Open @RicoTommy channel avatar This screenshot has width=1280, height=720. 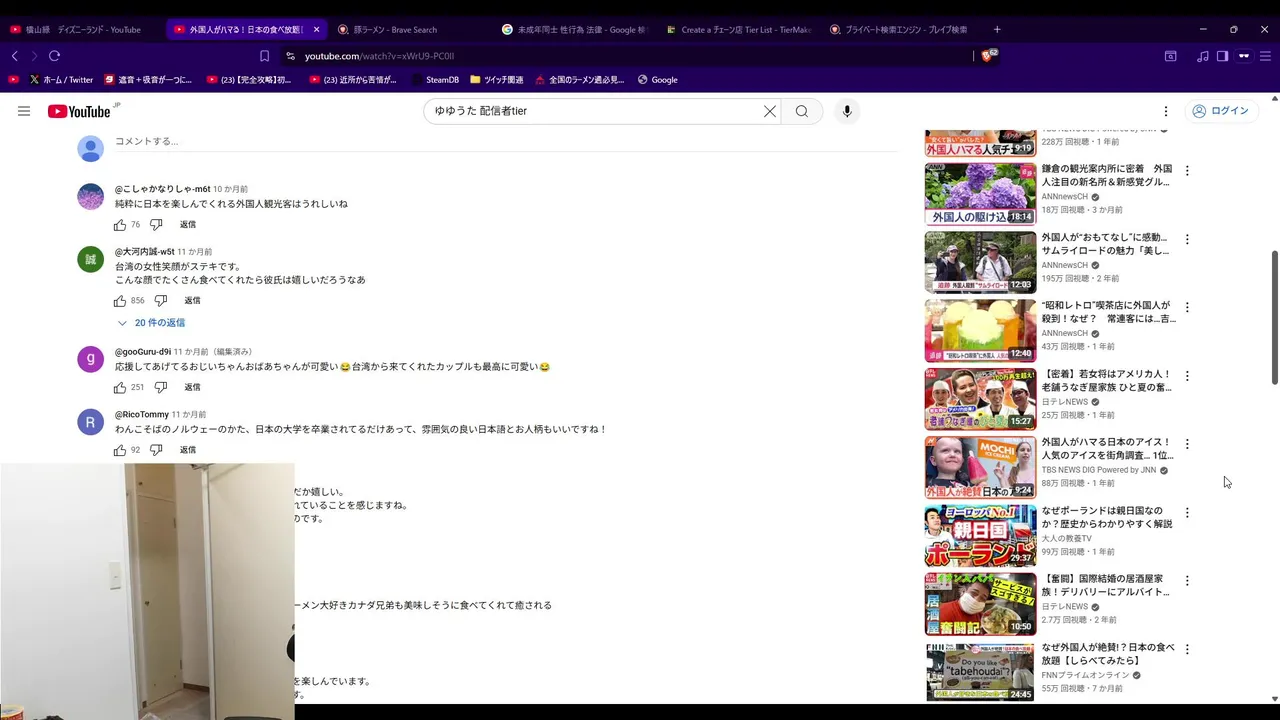[90, 422]
